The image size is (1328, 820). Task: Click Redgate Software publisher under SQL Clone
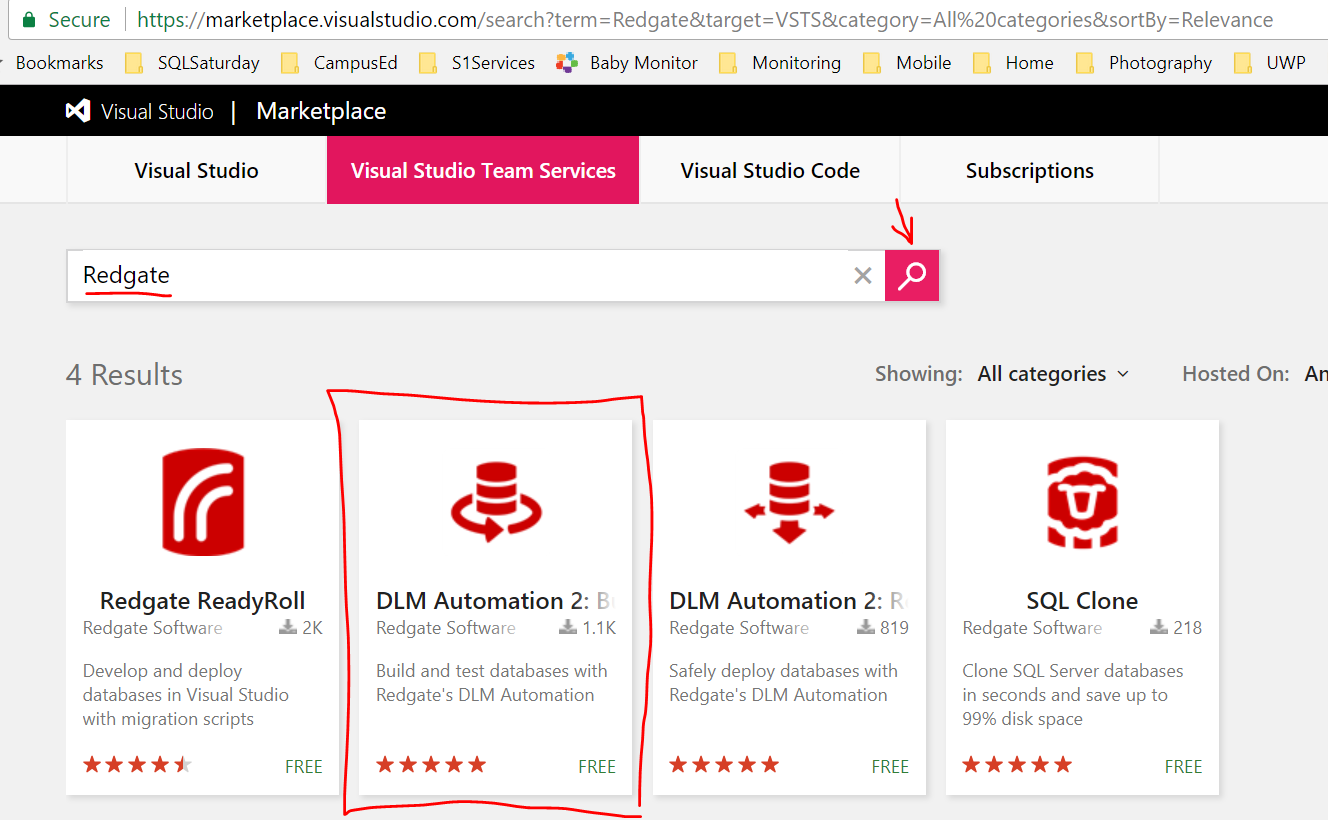(x=1032, y=628)
